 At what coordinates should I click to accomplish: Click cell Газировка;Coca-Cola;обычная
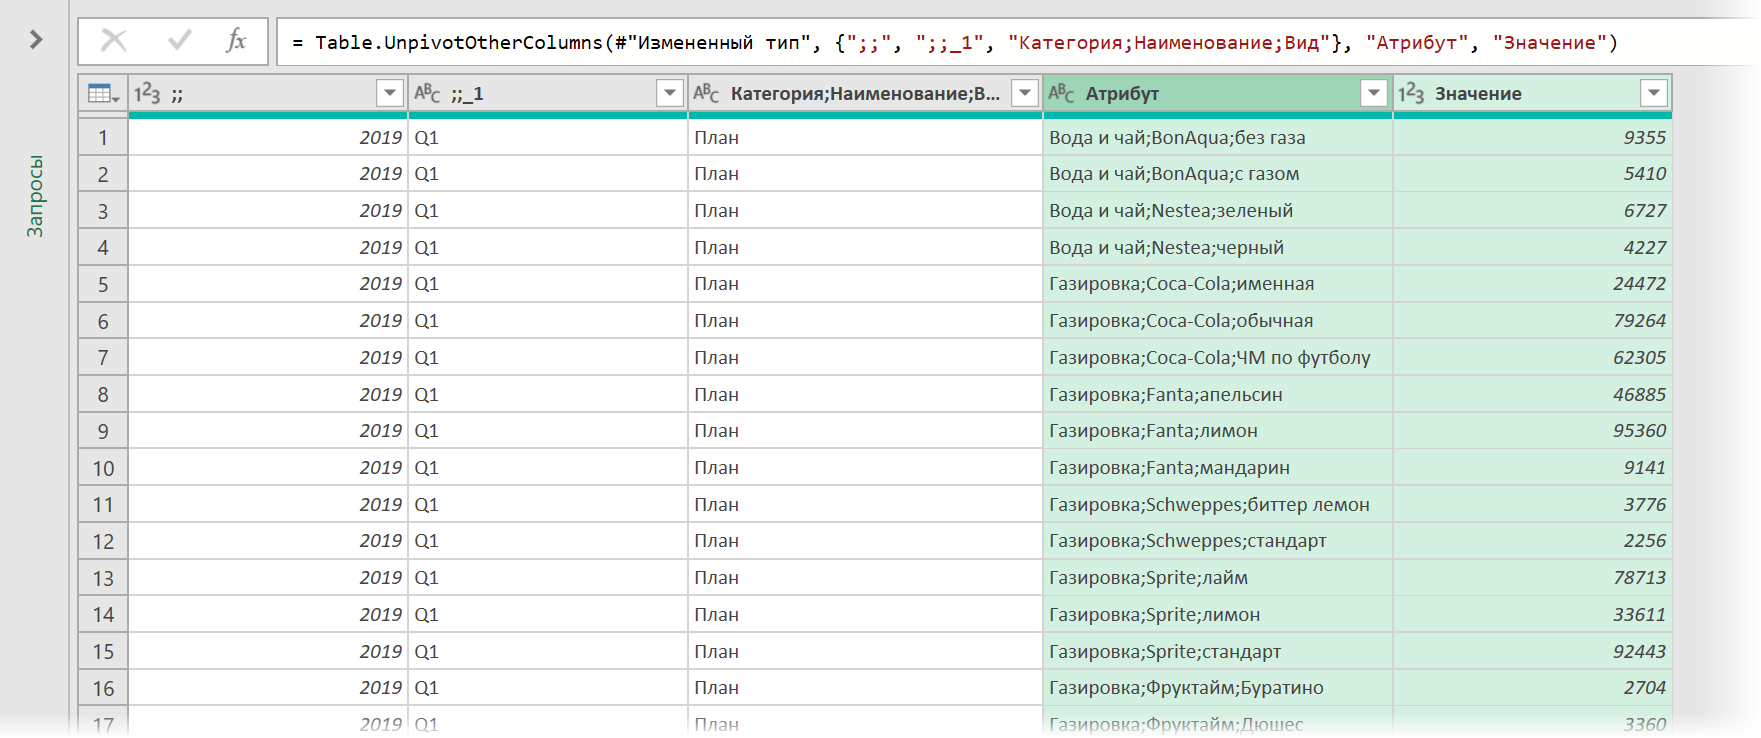(x=1217, y=320)
